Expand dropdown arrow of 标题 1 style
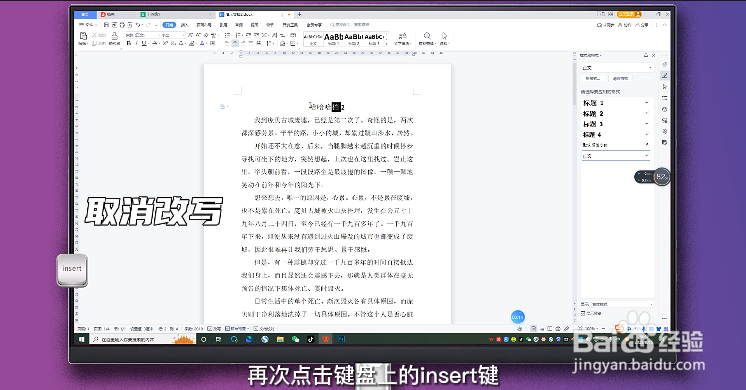Image resolution: width=746 pixels, height=390 pixels. (647, 103)
